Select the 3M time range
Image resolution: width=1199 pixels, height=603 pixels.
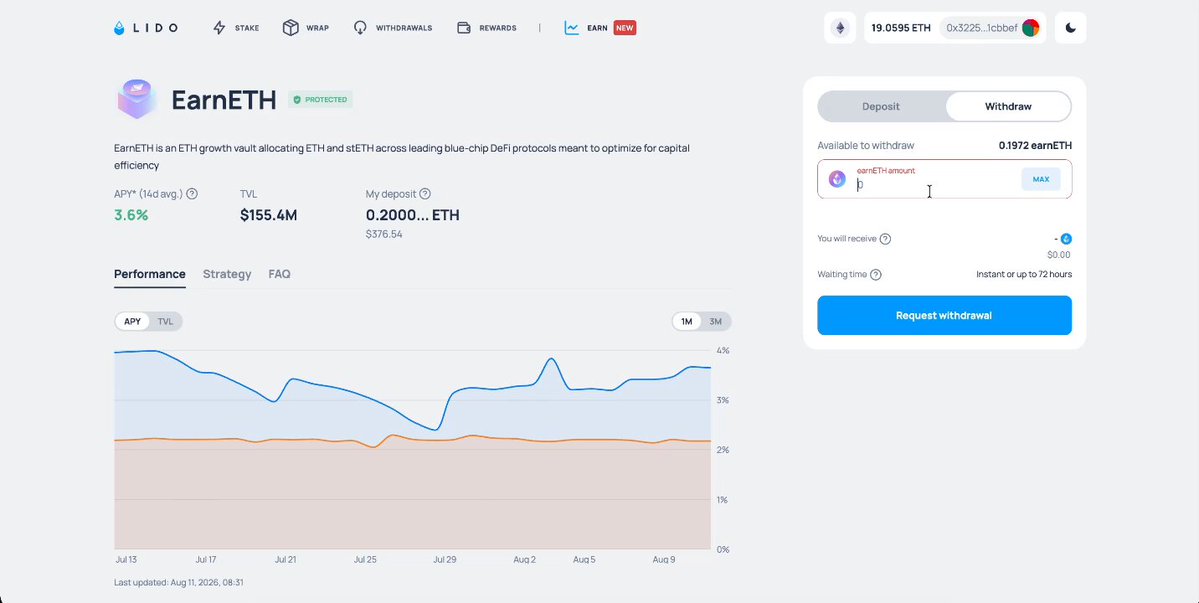tap(716, 321)
